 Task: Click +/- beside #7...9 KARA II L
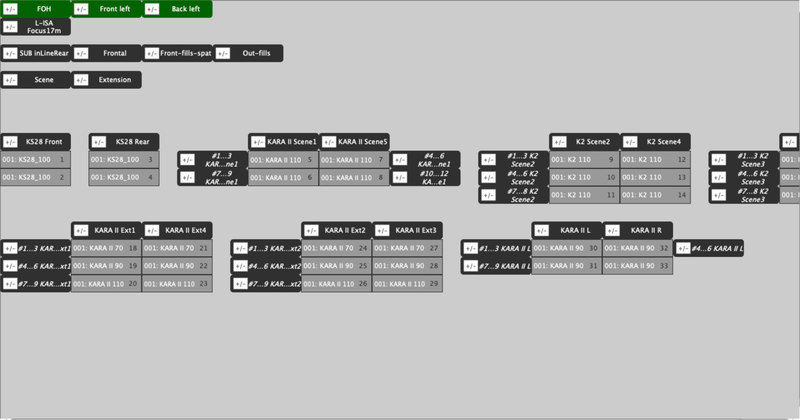[470, 266]
